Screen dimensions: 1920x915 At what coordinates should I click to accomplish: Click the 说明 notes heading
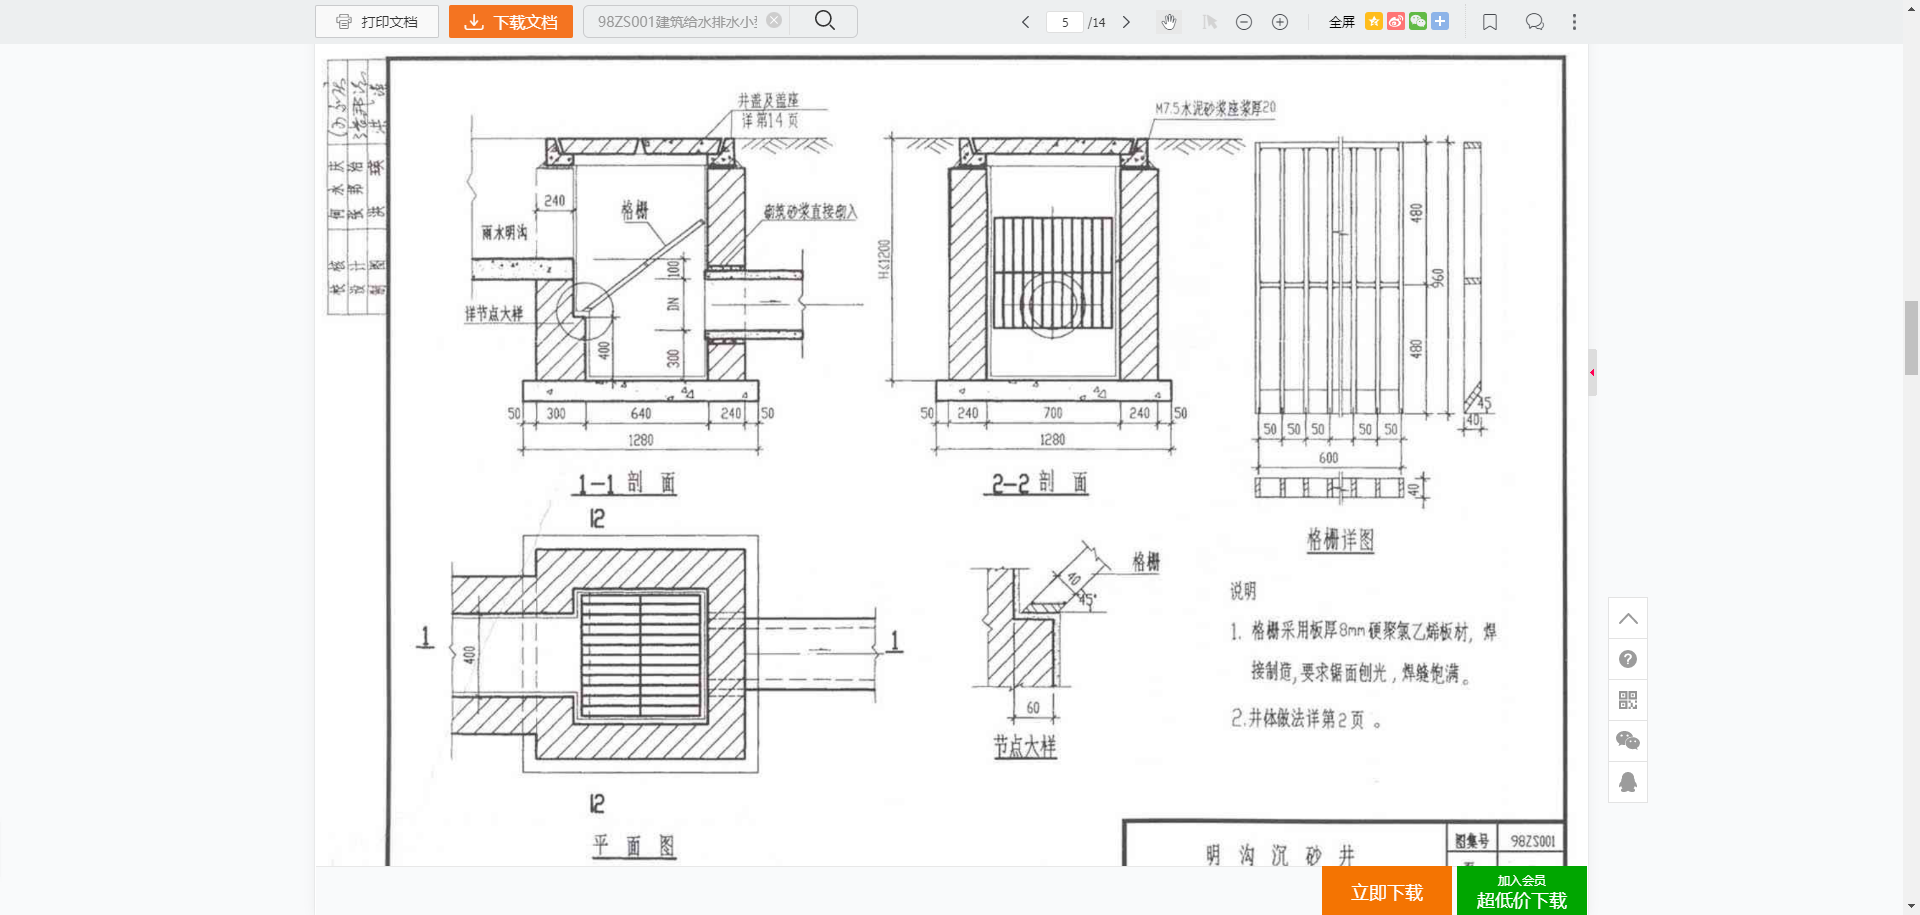(1243, 591)
